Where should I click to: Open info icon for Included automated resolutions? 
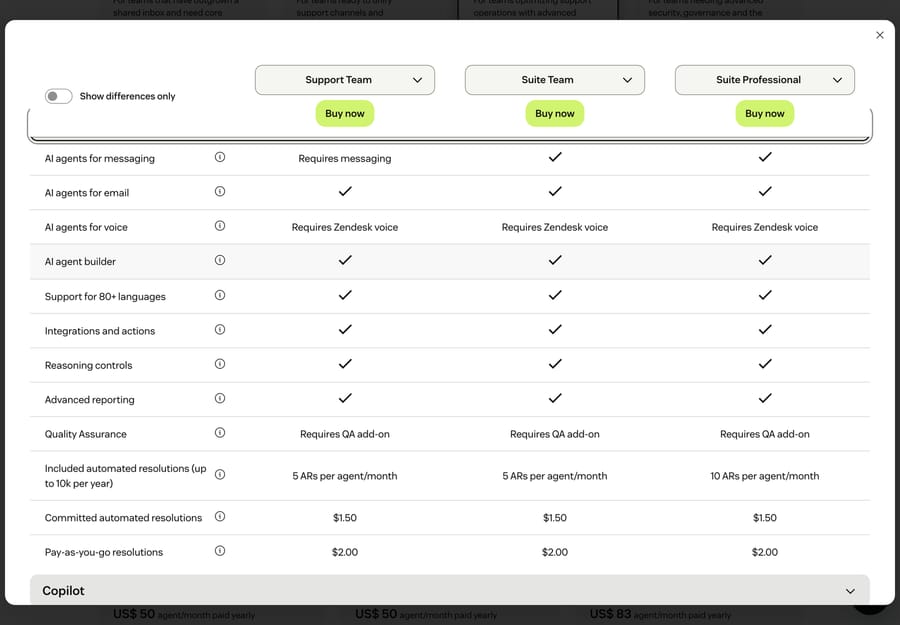220,475
